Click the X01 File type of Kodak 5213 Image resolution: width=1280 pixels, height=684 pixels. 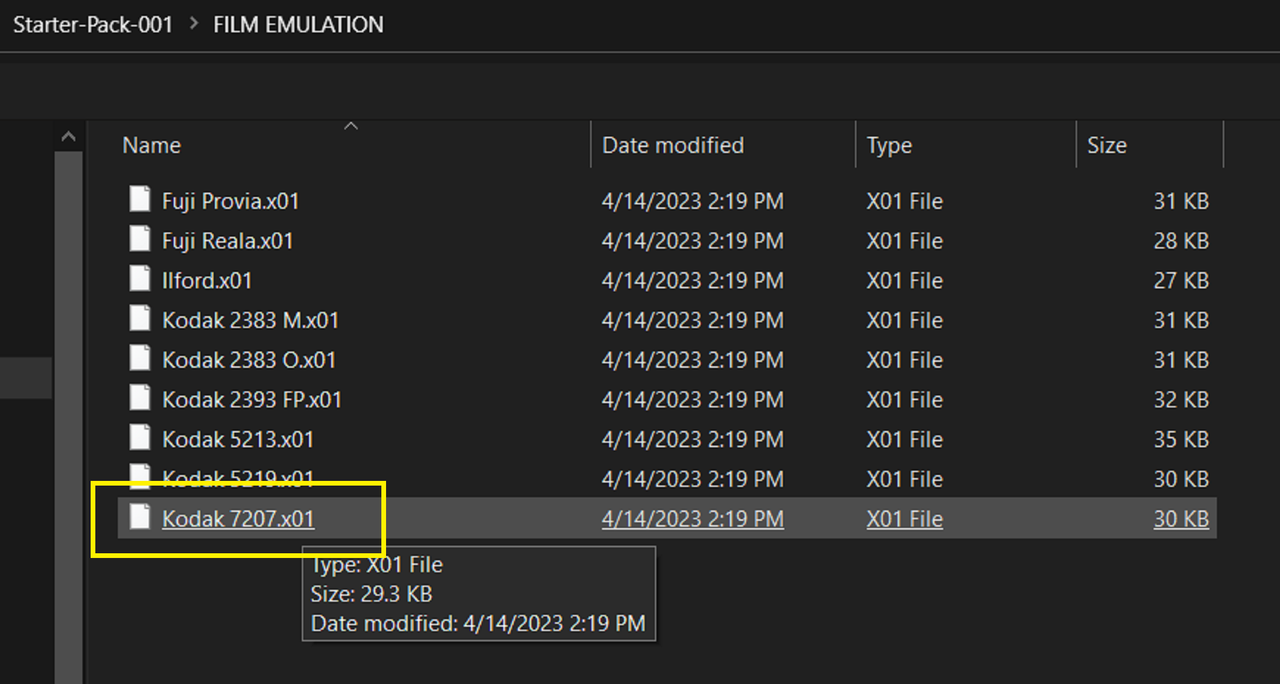click(x=904, y=440)
